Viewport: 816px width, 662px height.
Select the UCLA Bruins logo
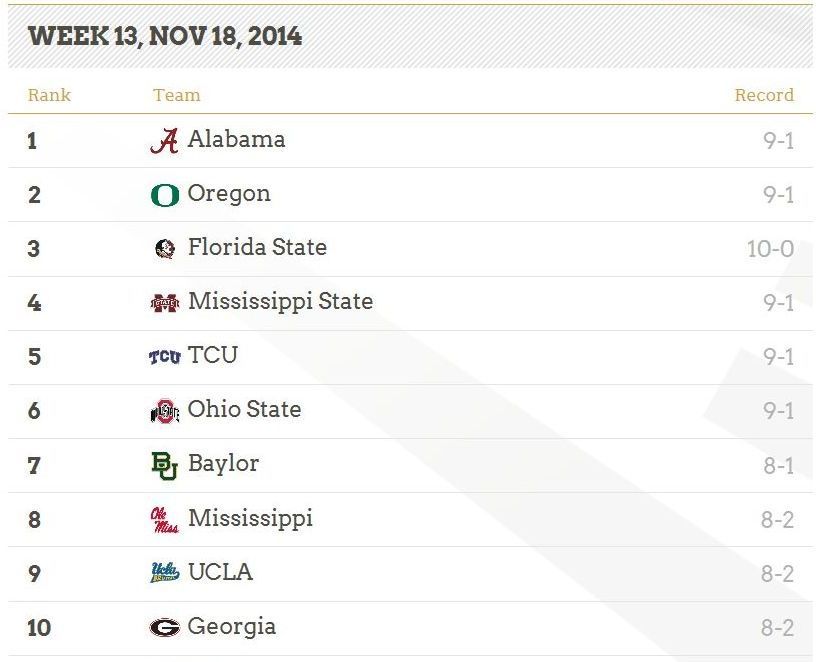click(165, 572)
